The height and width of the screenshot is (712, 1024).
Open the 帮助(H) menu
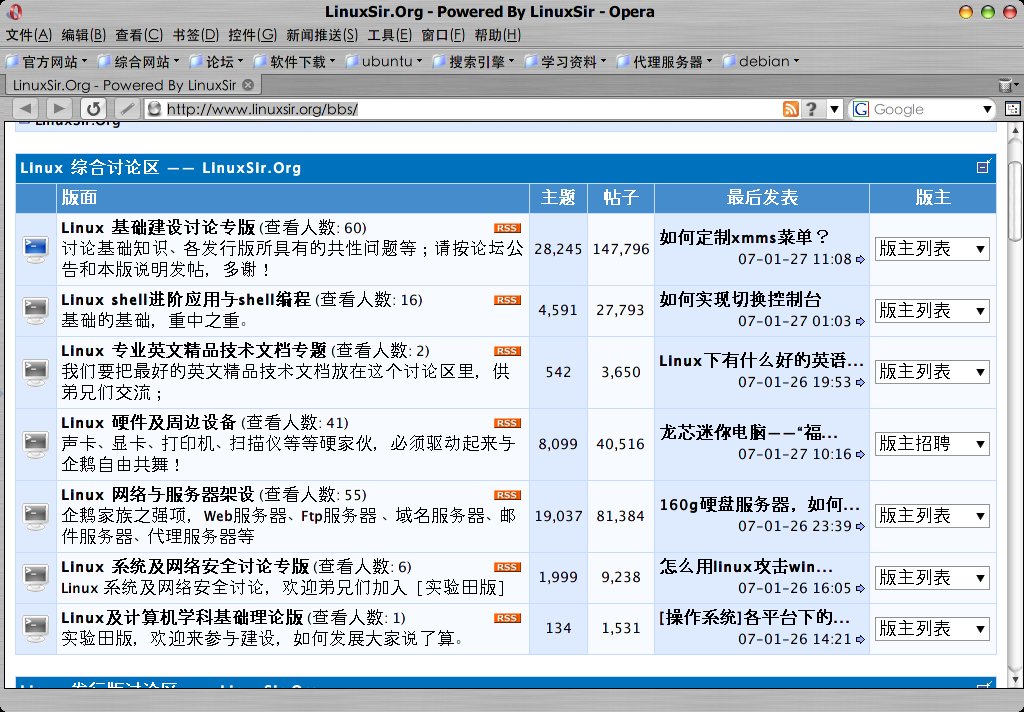pos(498,35)
